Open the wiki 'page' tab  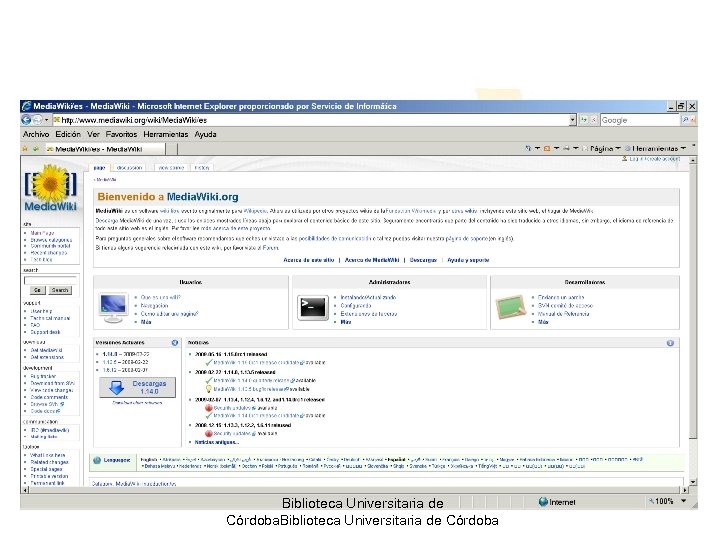[99, 168]
